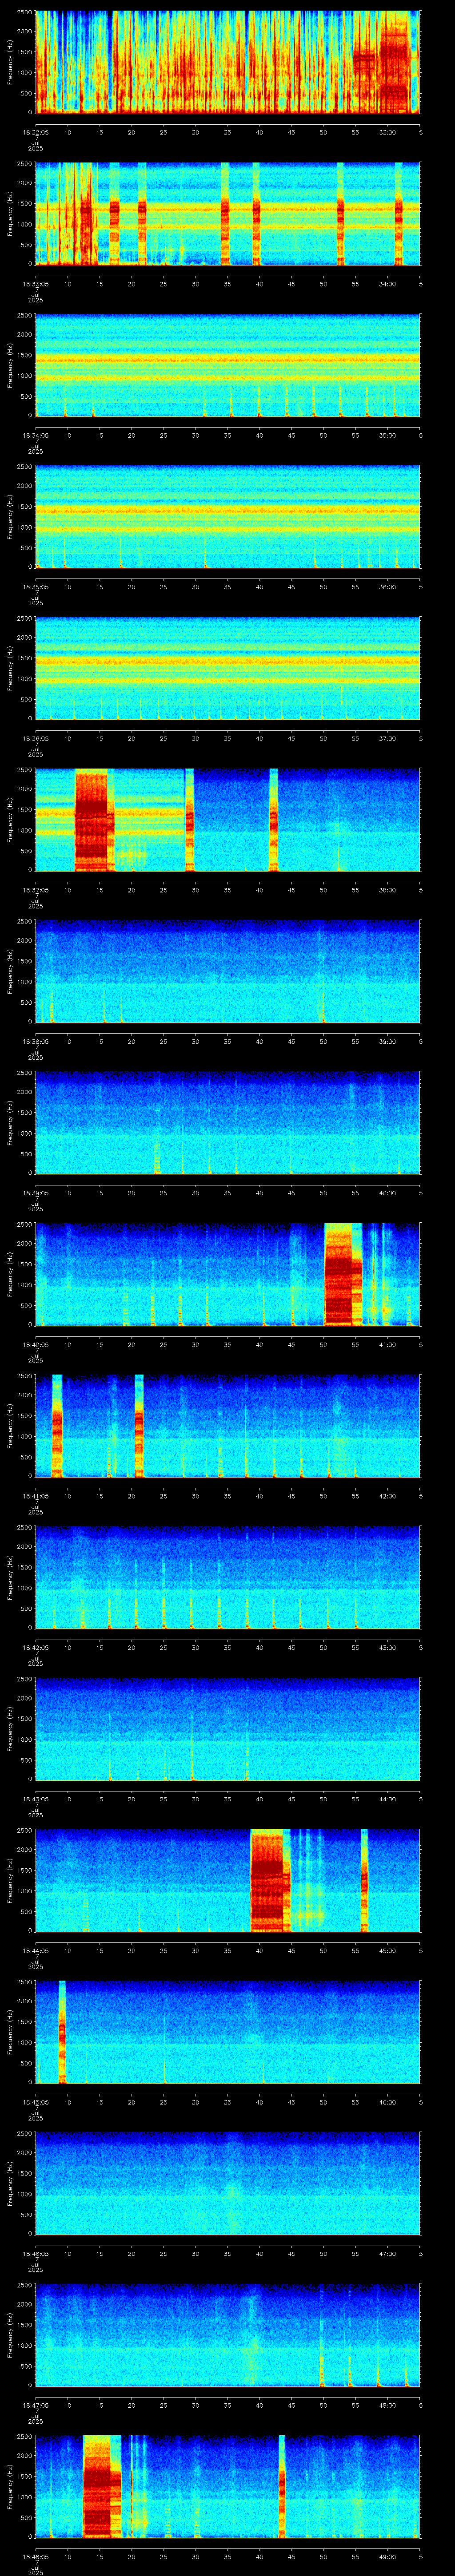Click the 18:47:05 start time label

pos(35,2405)
